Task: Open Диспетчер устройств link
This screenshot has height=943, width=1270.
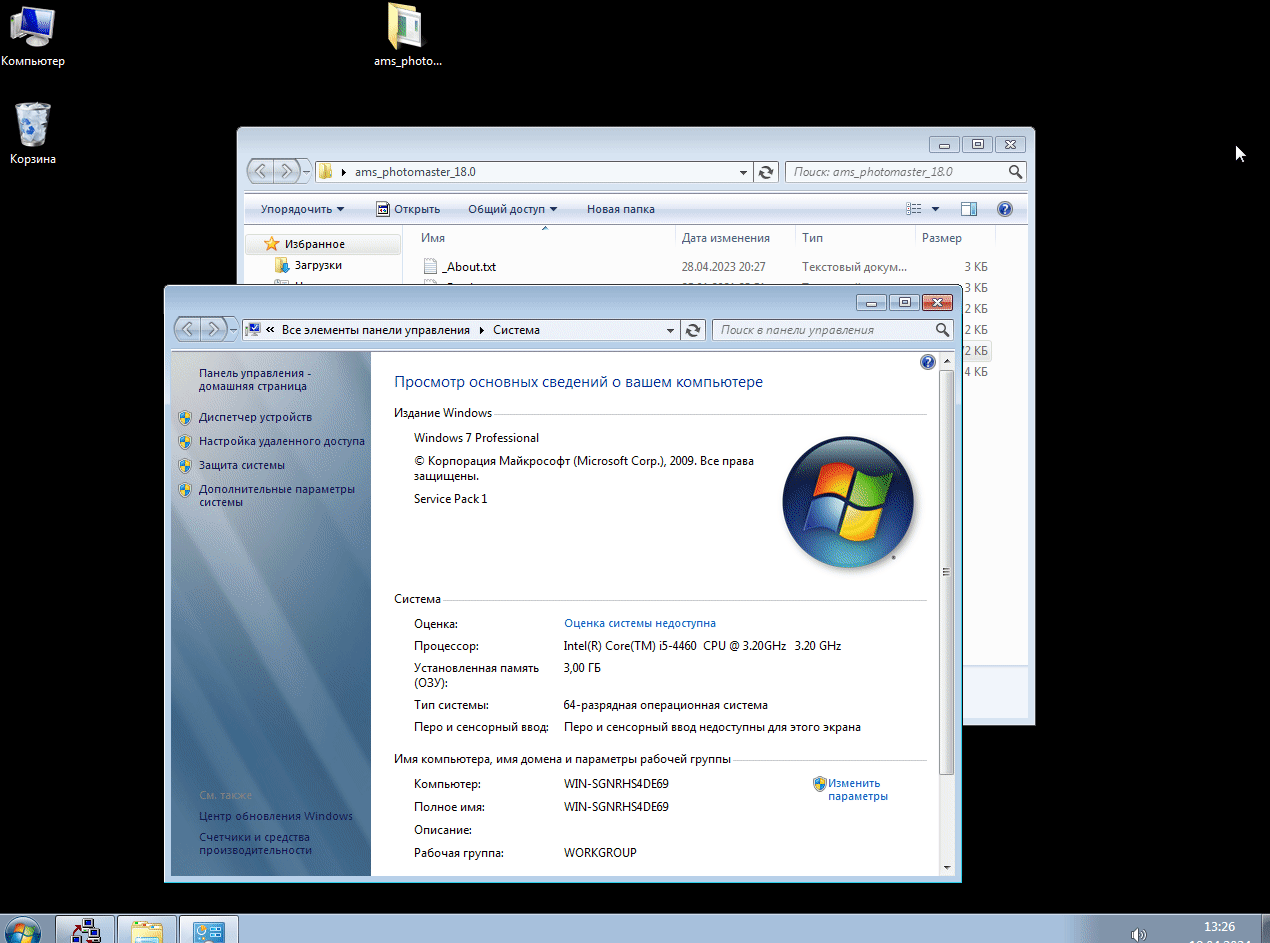Action: tap(255, 417)
